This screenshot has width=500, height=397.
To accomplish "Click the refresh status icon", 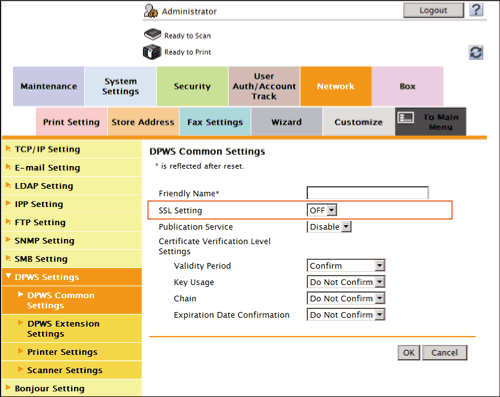I will point(476,53).
